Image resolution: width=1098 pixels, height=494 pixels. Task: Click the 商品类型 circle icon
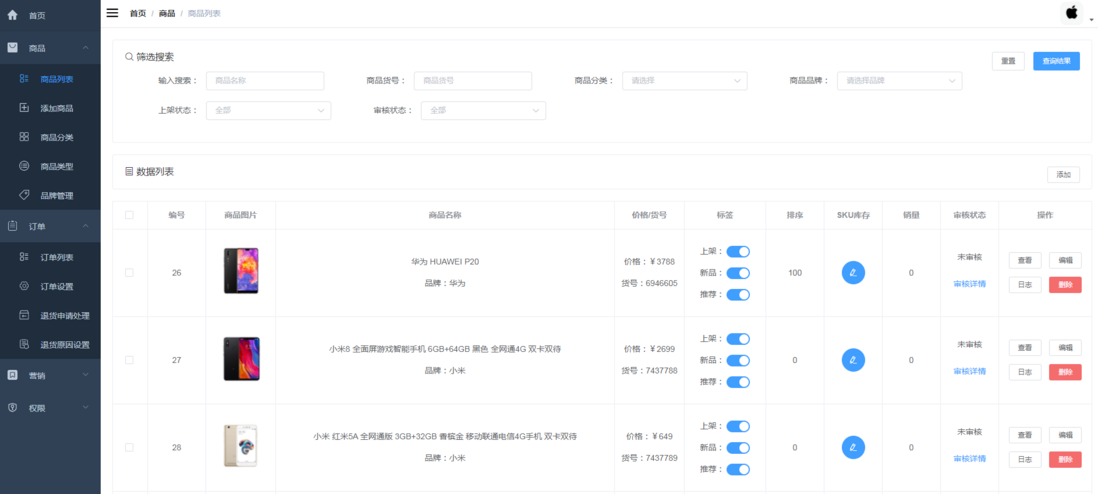(24, 166)
